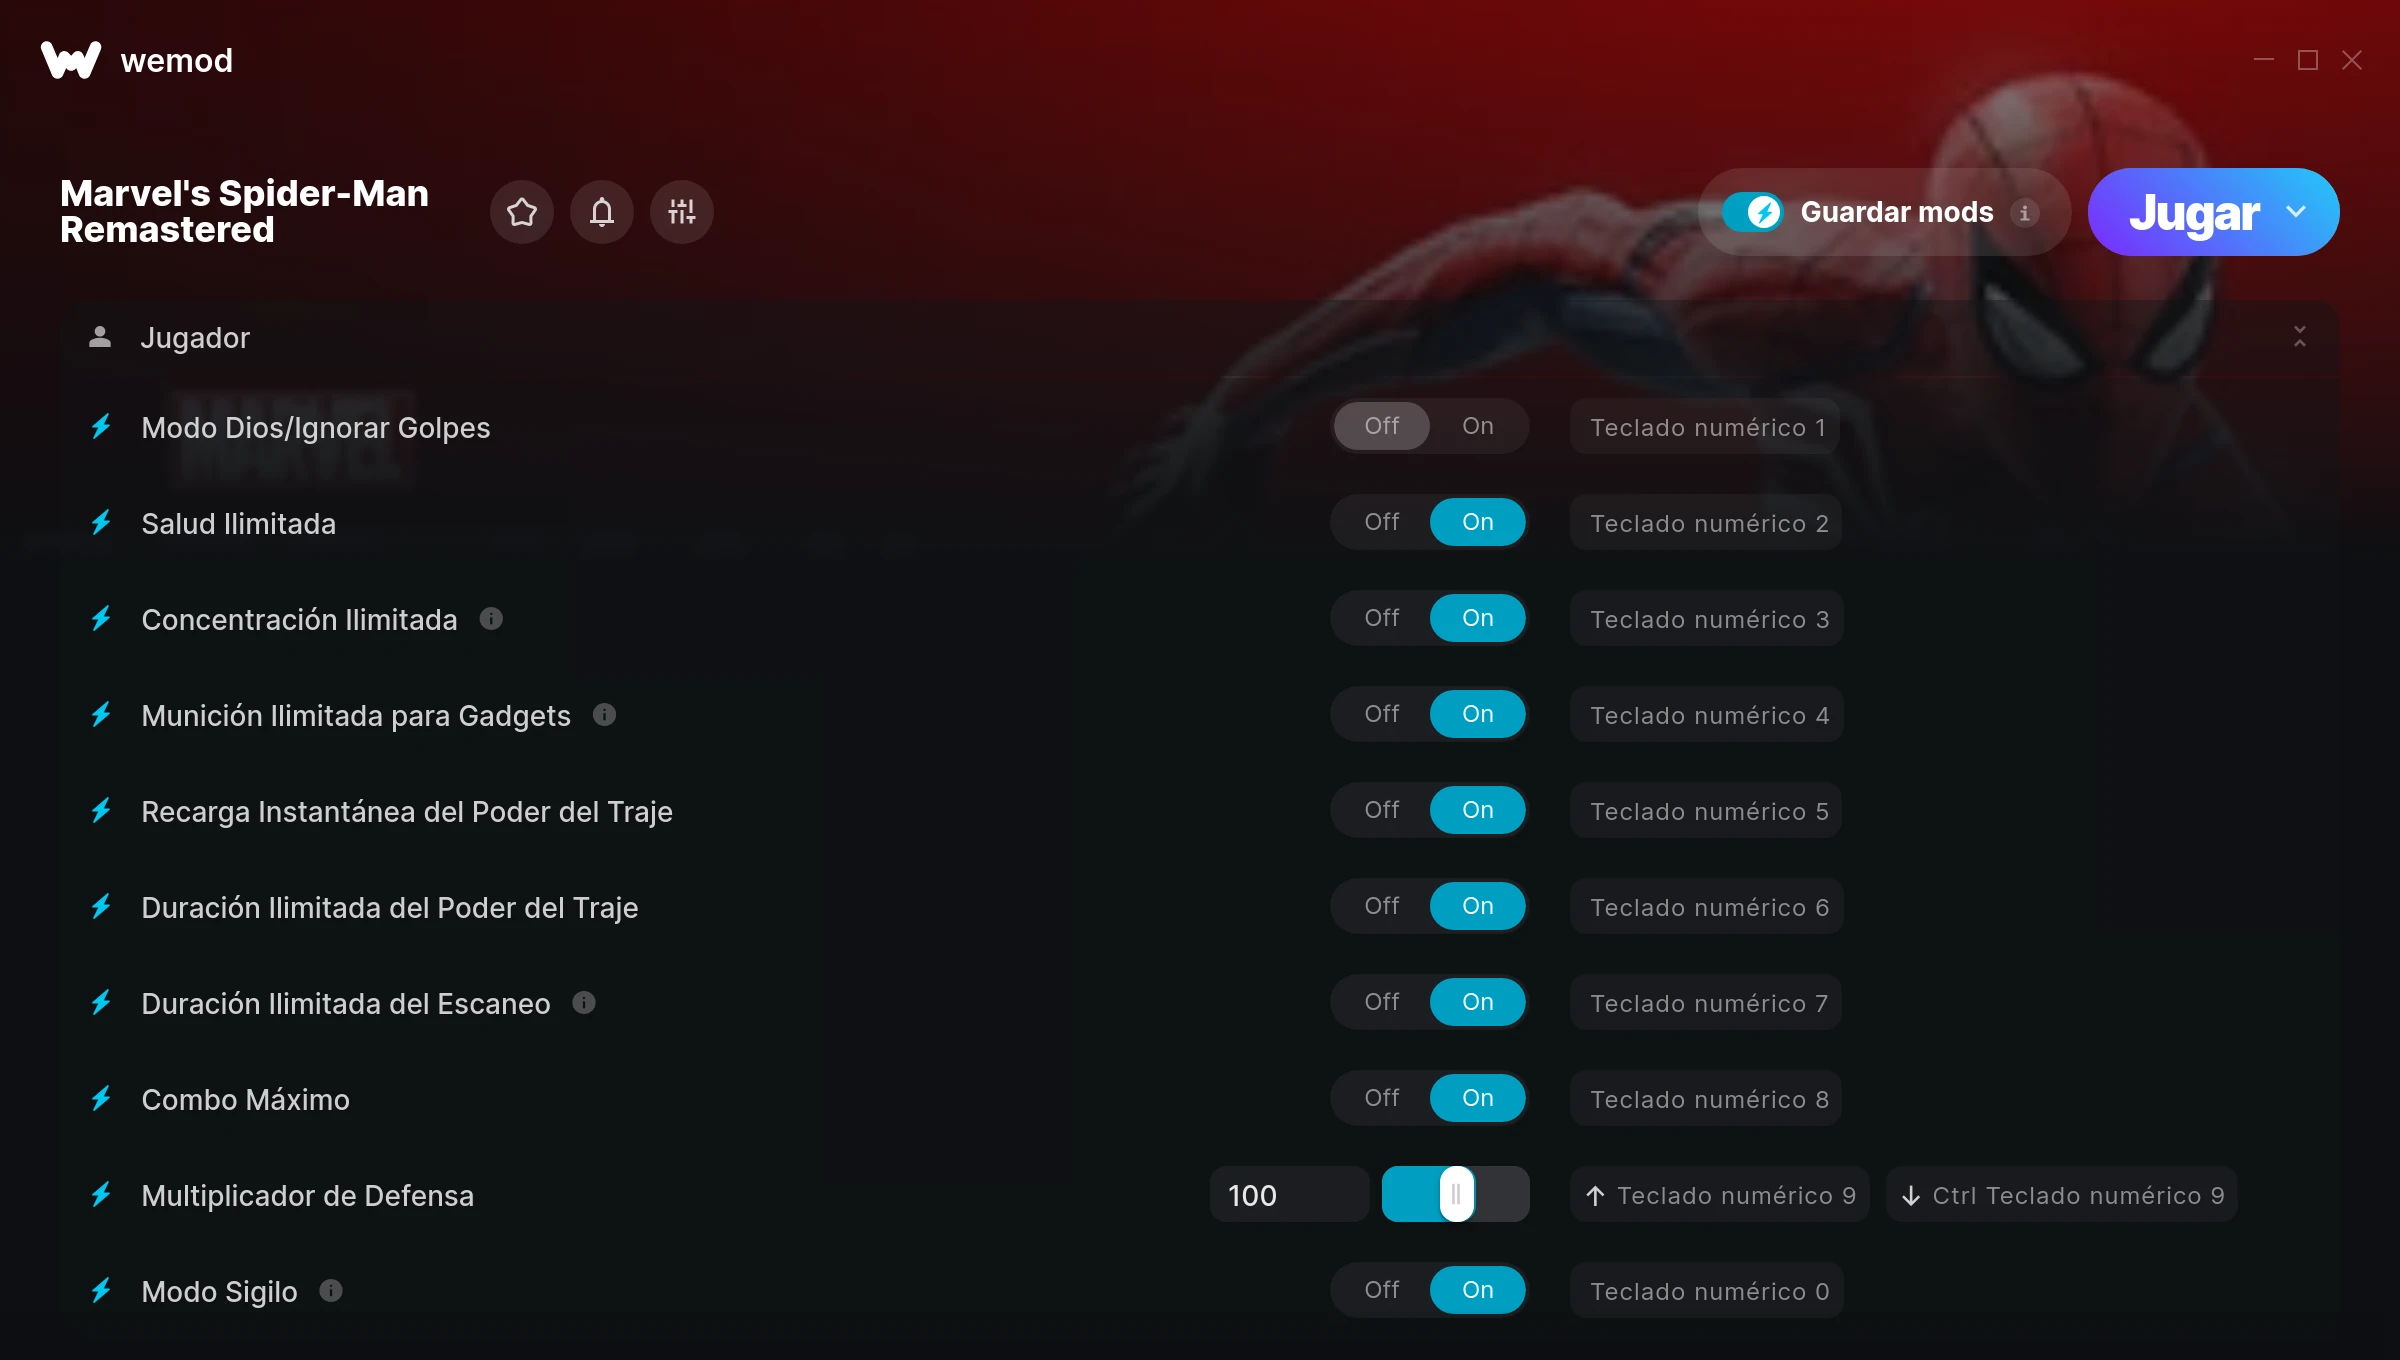Collapse the Jugador category

coord(2300,337)
